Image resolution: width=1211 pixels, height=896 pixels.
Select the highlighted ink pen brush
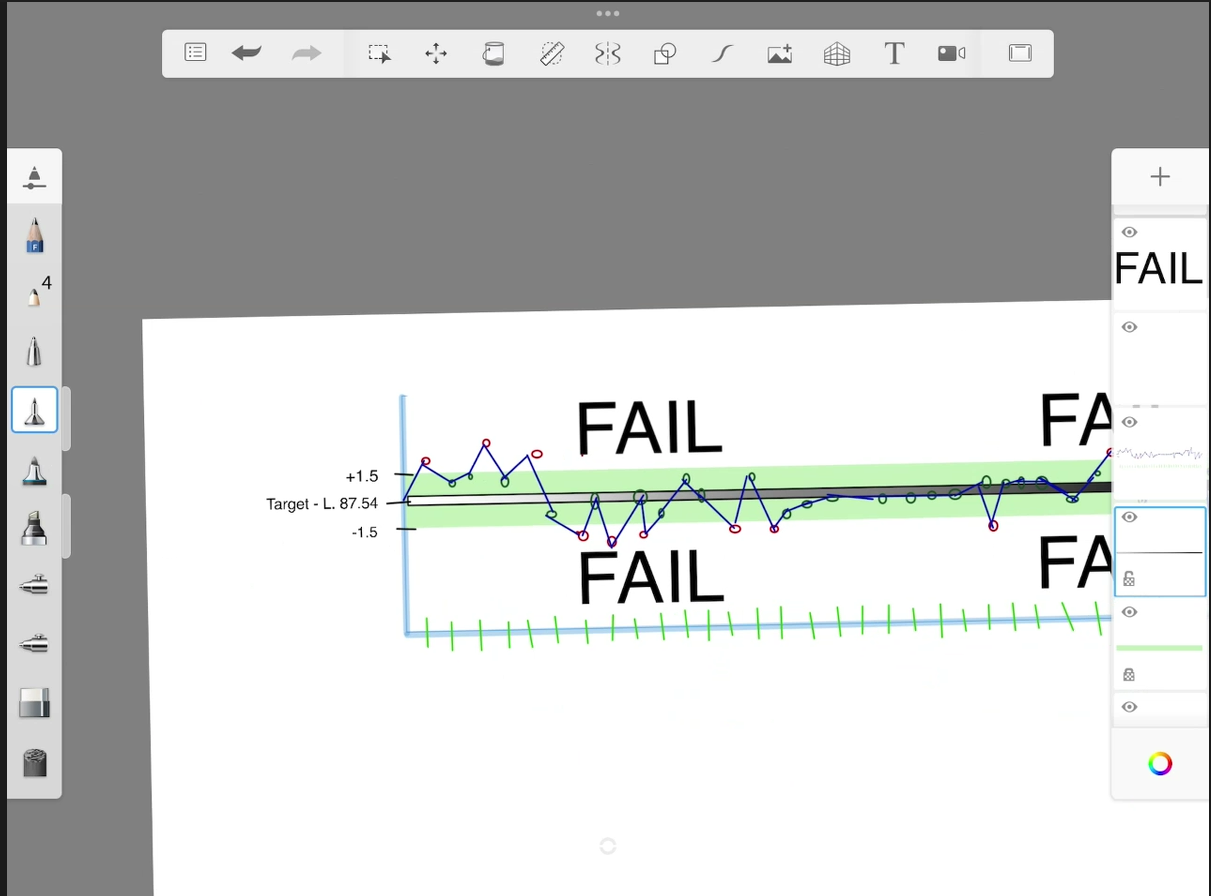35,410
